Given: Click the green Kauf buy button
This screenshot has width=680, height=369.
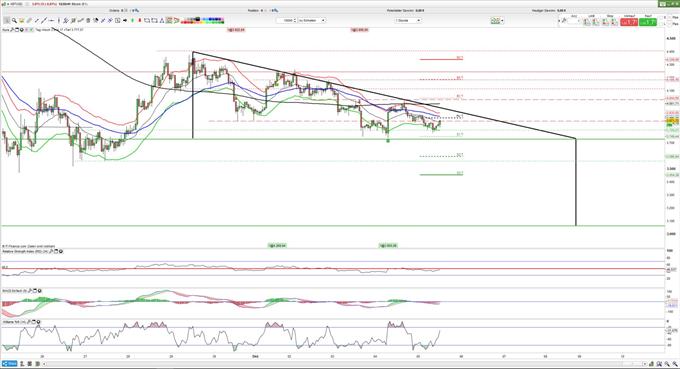Looking at the screenshot, I should click(x=648, y=22).
